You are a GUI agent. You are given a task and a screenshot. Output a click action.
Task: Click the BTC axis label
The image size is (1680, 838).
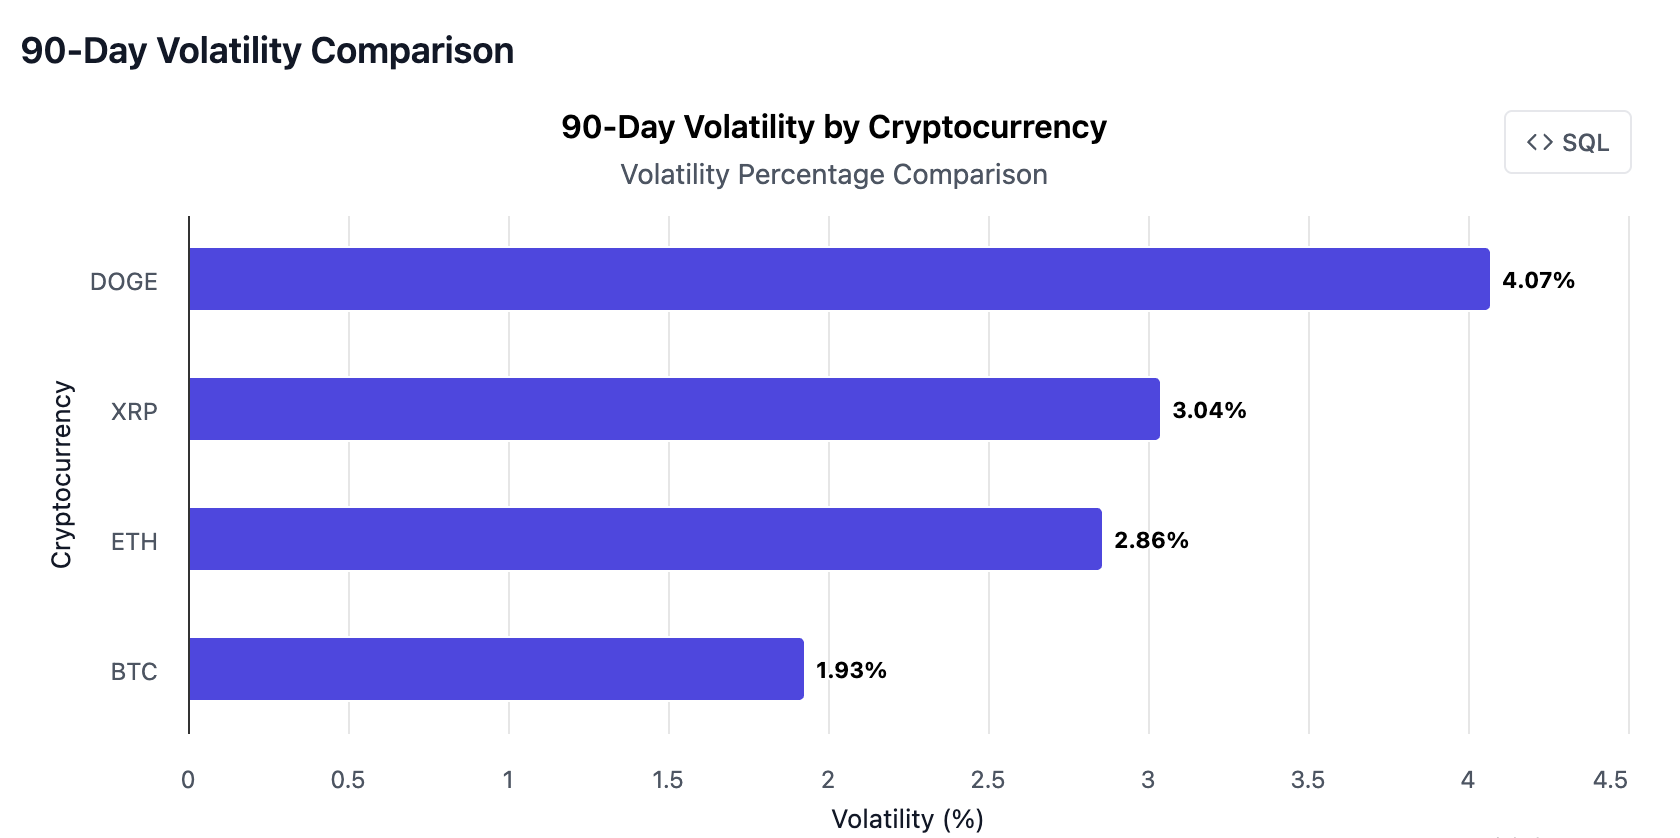pyautogui.click(x=132, y=671)
